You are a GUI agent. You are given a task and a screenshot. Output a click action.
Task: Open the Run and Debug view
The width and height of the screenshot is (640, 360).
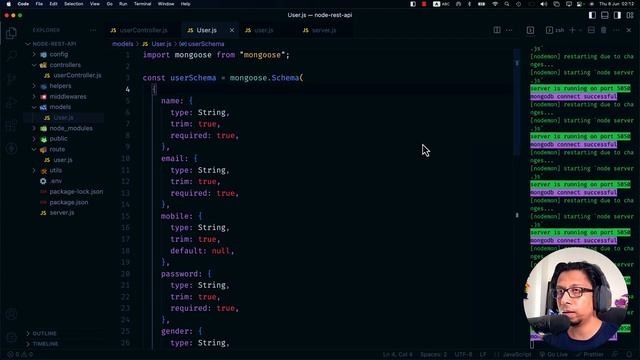coord(11,102)
